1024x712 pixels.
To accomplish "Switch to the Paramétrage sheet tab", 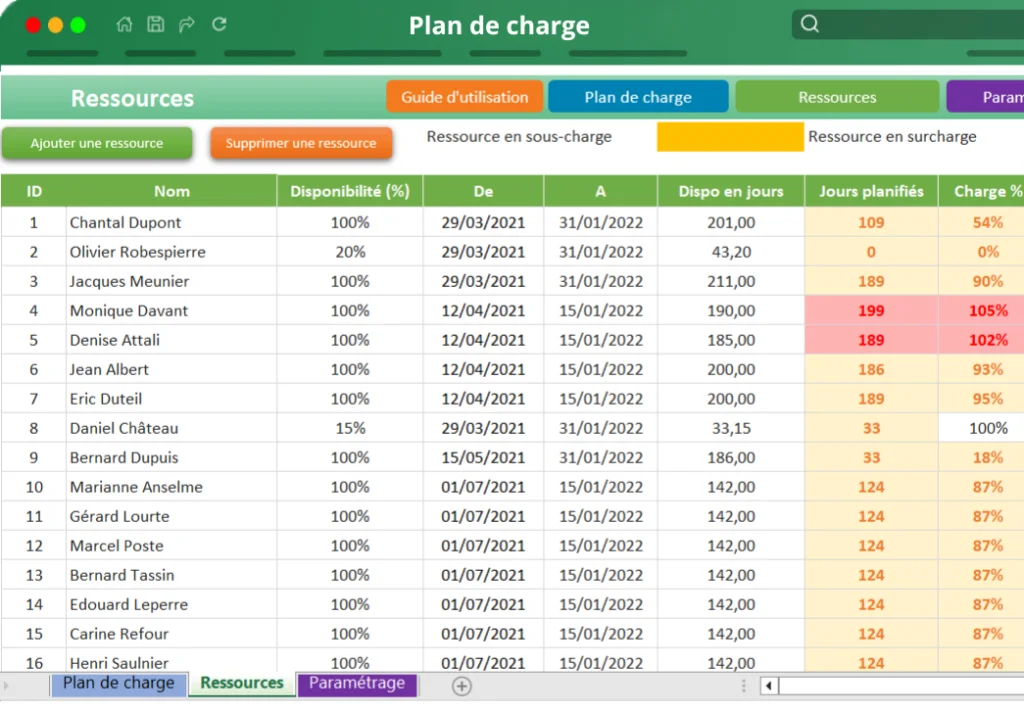I will point(357,683).
